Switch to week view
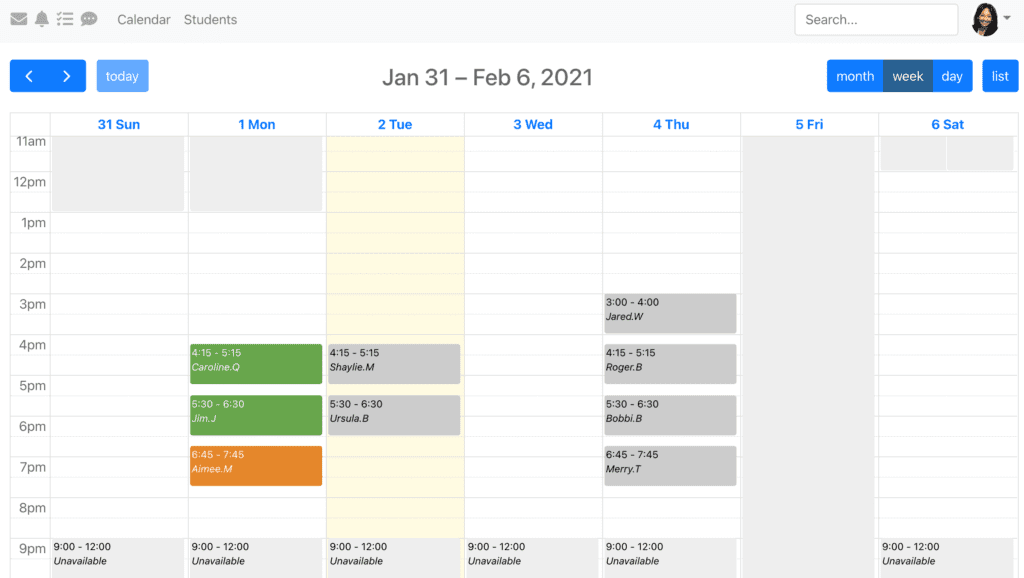 (x=907, y=76)
